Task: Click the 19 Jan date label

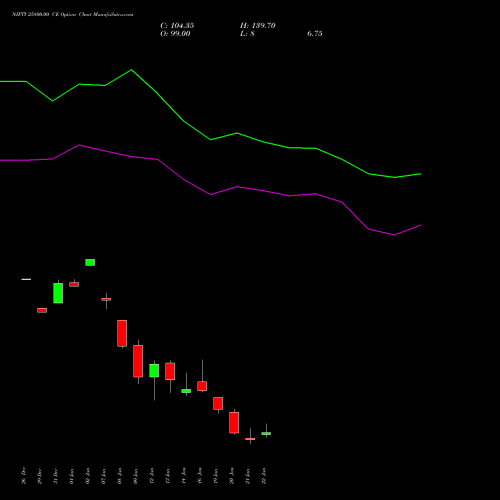Action: [216, 476]
